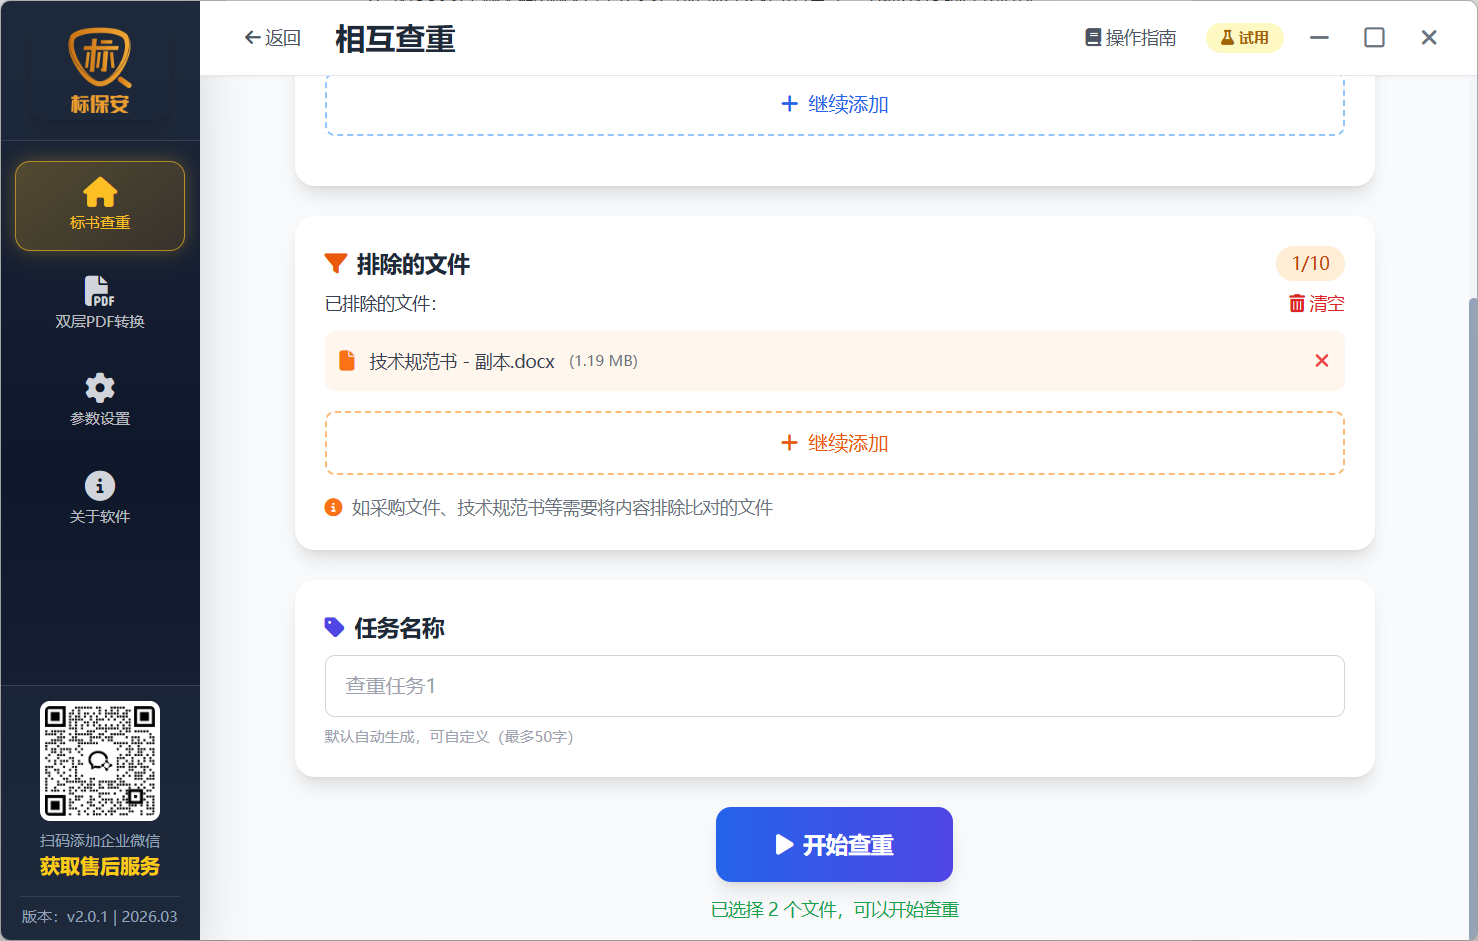
Task: Open 标书查重 from the sidebar
Action: (100, 206)
